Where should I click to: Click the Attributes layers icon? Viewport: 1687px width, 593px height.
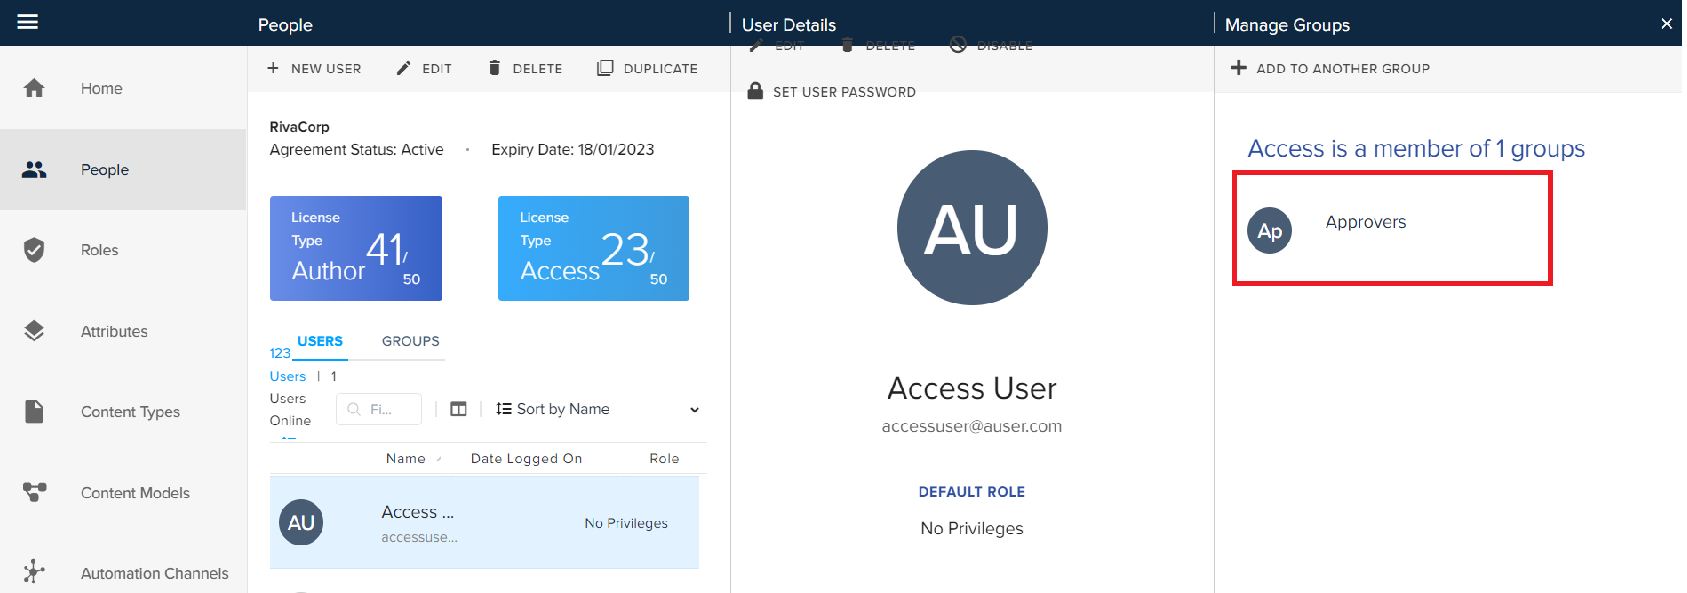34,331
